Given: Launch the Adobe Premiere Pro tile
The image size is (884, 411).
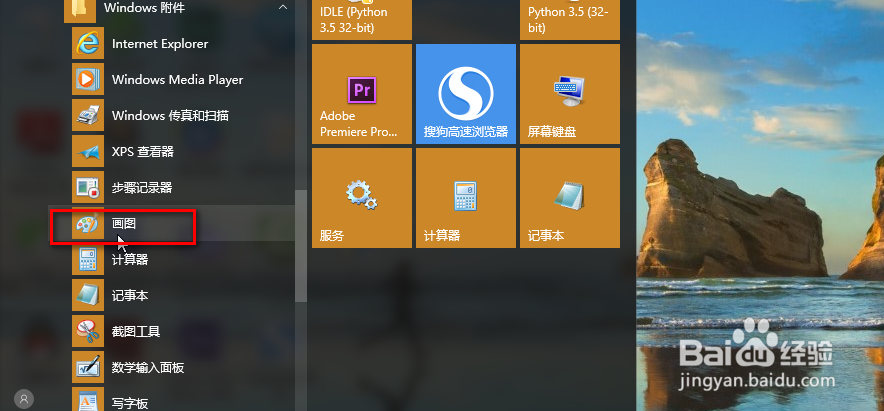Looking at the screenshot, I should (362, 94).
